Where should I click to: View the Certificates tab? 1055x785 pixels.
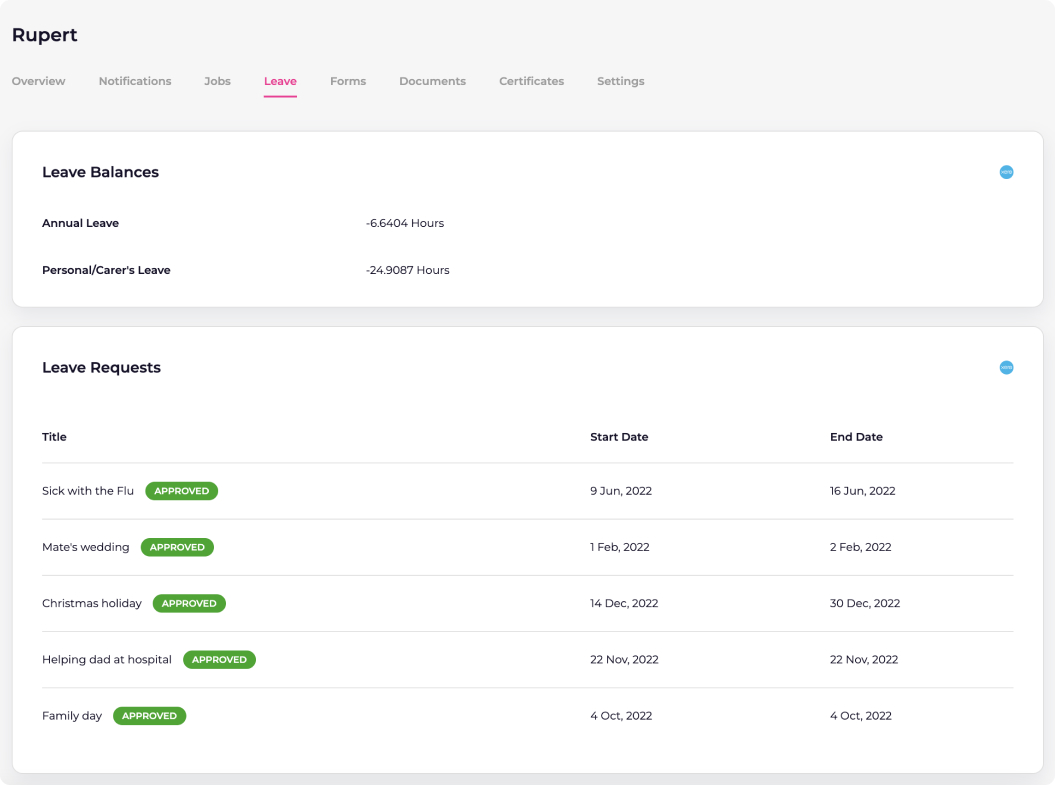click(531, 81)
